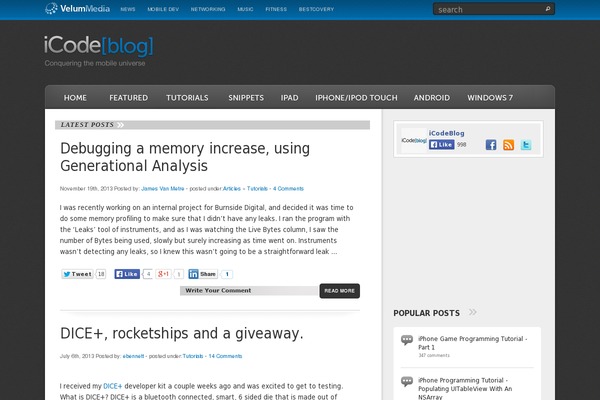Open Populating UITableView With An NSArray post
Screen dimensions: 600x400
[465, 388]
